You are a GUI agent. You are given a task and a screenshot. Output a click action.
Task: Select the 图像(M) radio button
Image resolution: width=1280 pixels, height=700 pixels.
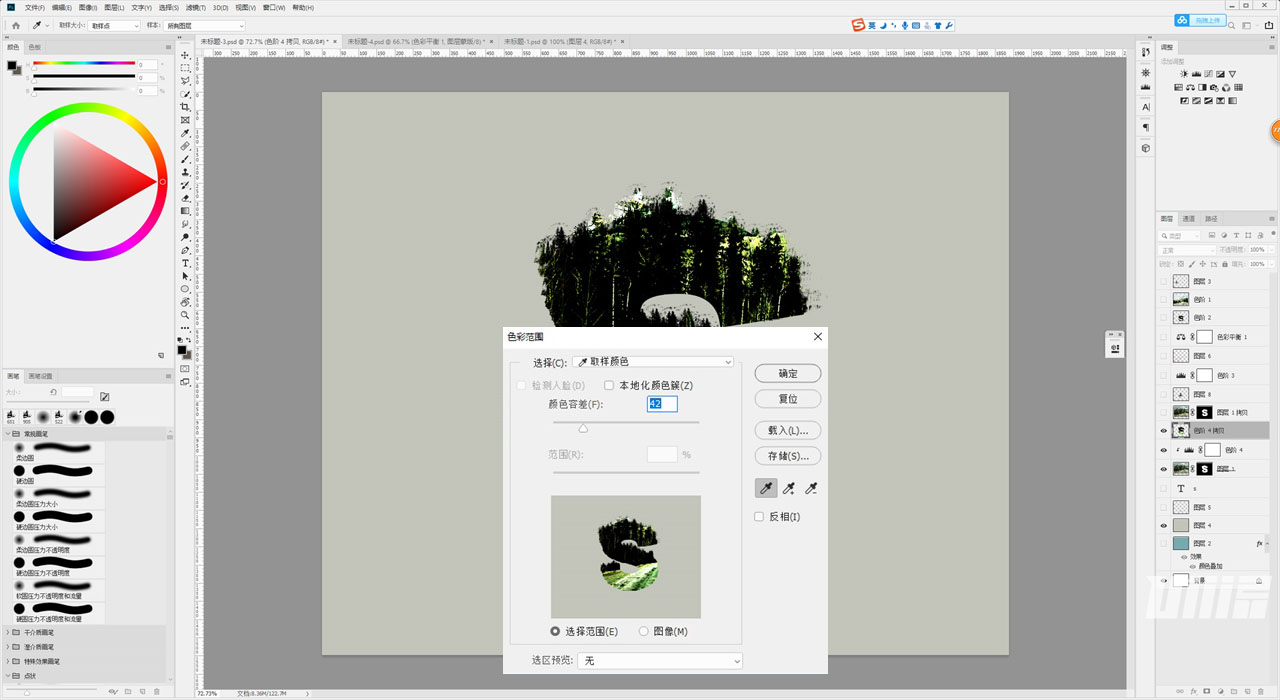pyautogui.click(x=643, y=631)
